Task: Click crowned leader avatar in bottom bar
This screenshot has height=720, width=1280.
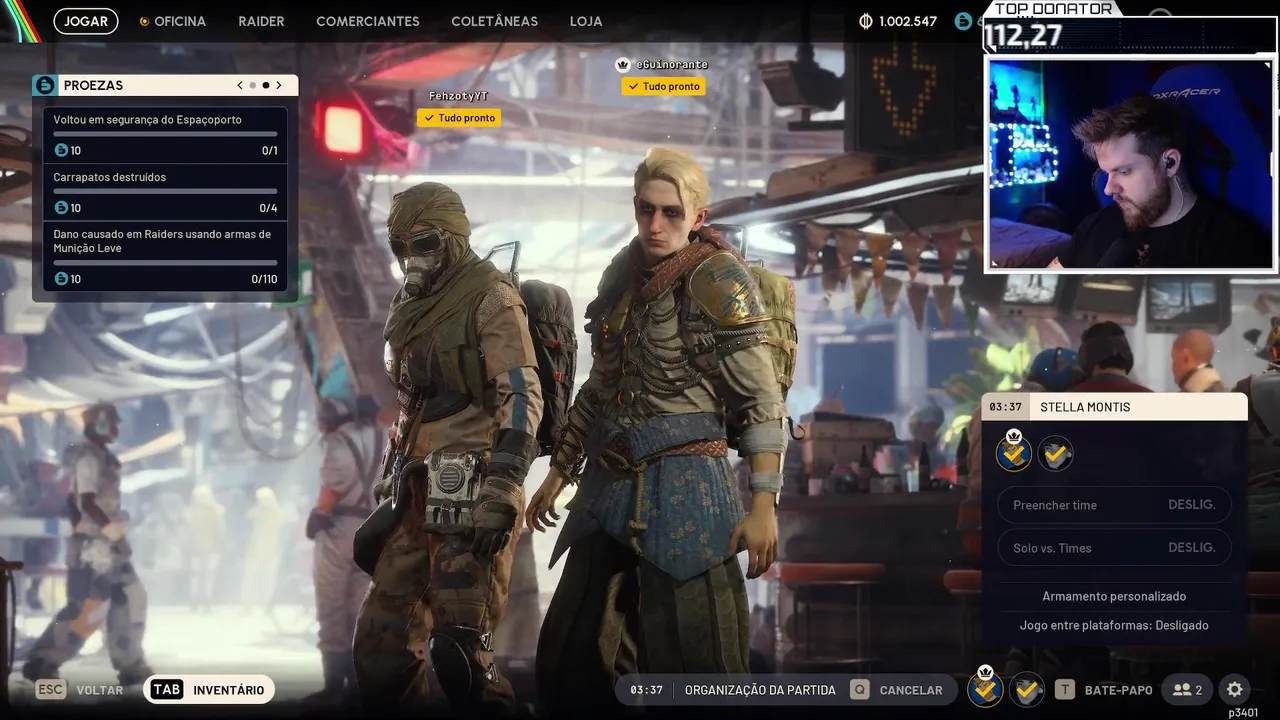Action: (986, 688)
